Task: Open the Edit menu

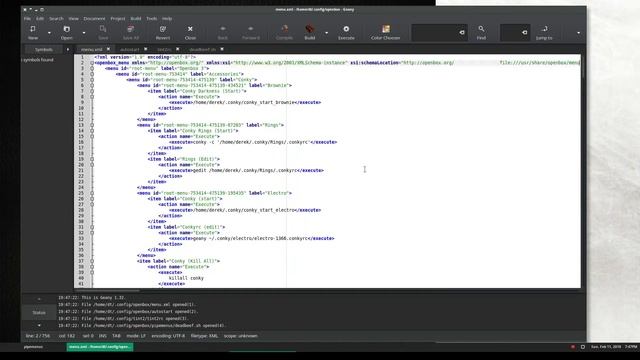Action: click(x=40, y=19)
